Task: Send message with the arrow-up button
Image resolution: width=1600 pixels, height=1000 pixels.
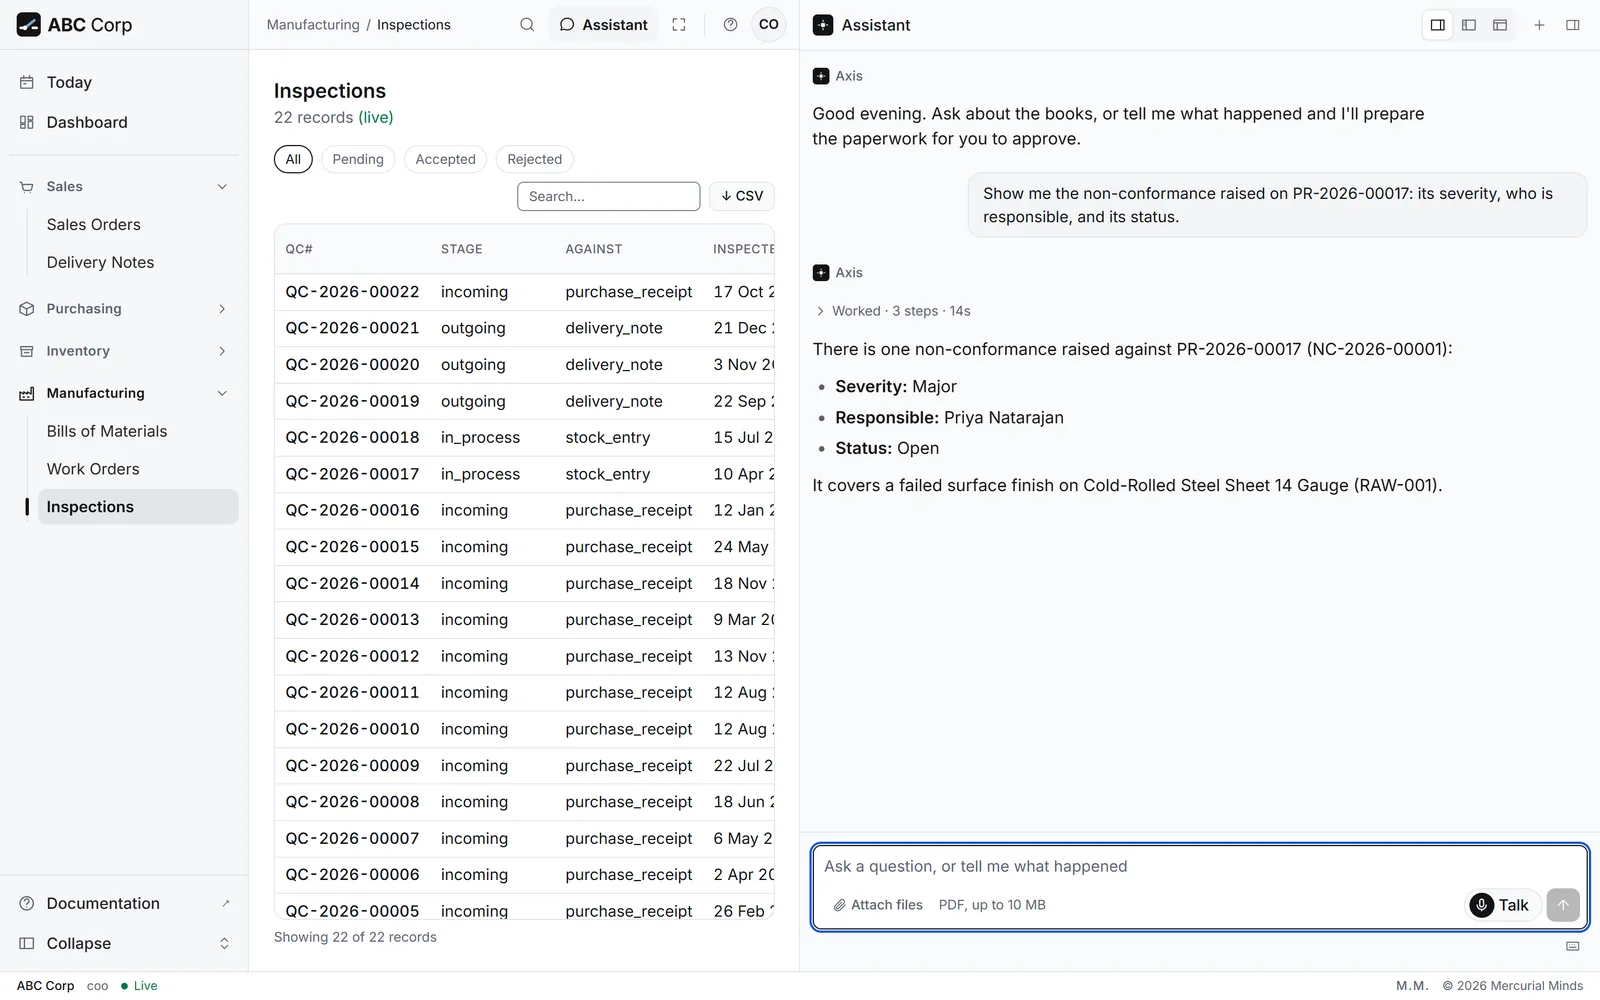Action: [x=1563, y=905]
